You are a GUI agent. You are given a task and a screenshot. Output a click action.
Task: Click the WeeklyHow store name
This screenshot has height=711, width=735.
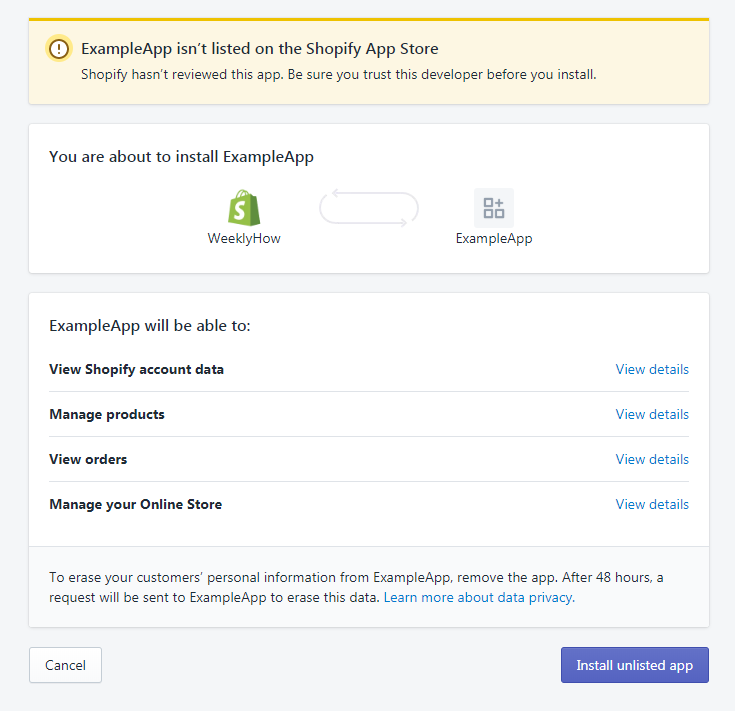tap(244, 238)
